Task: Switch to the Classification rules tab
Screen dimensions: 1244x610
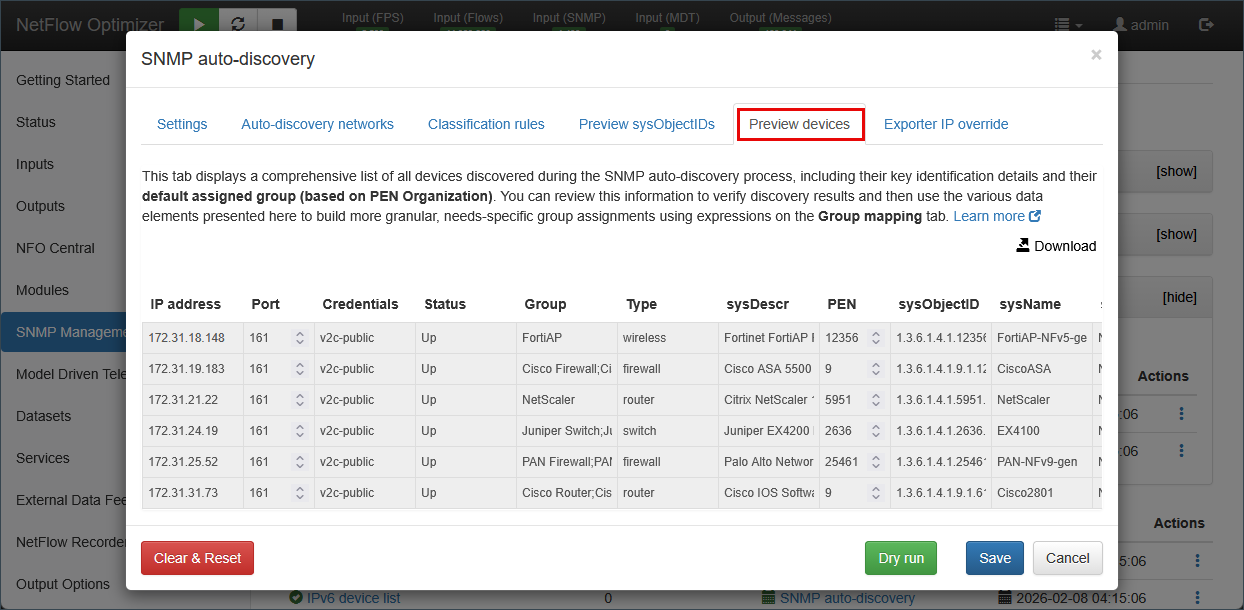Action: click(x=486, y=124)
